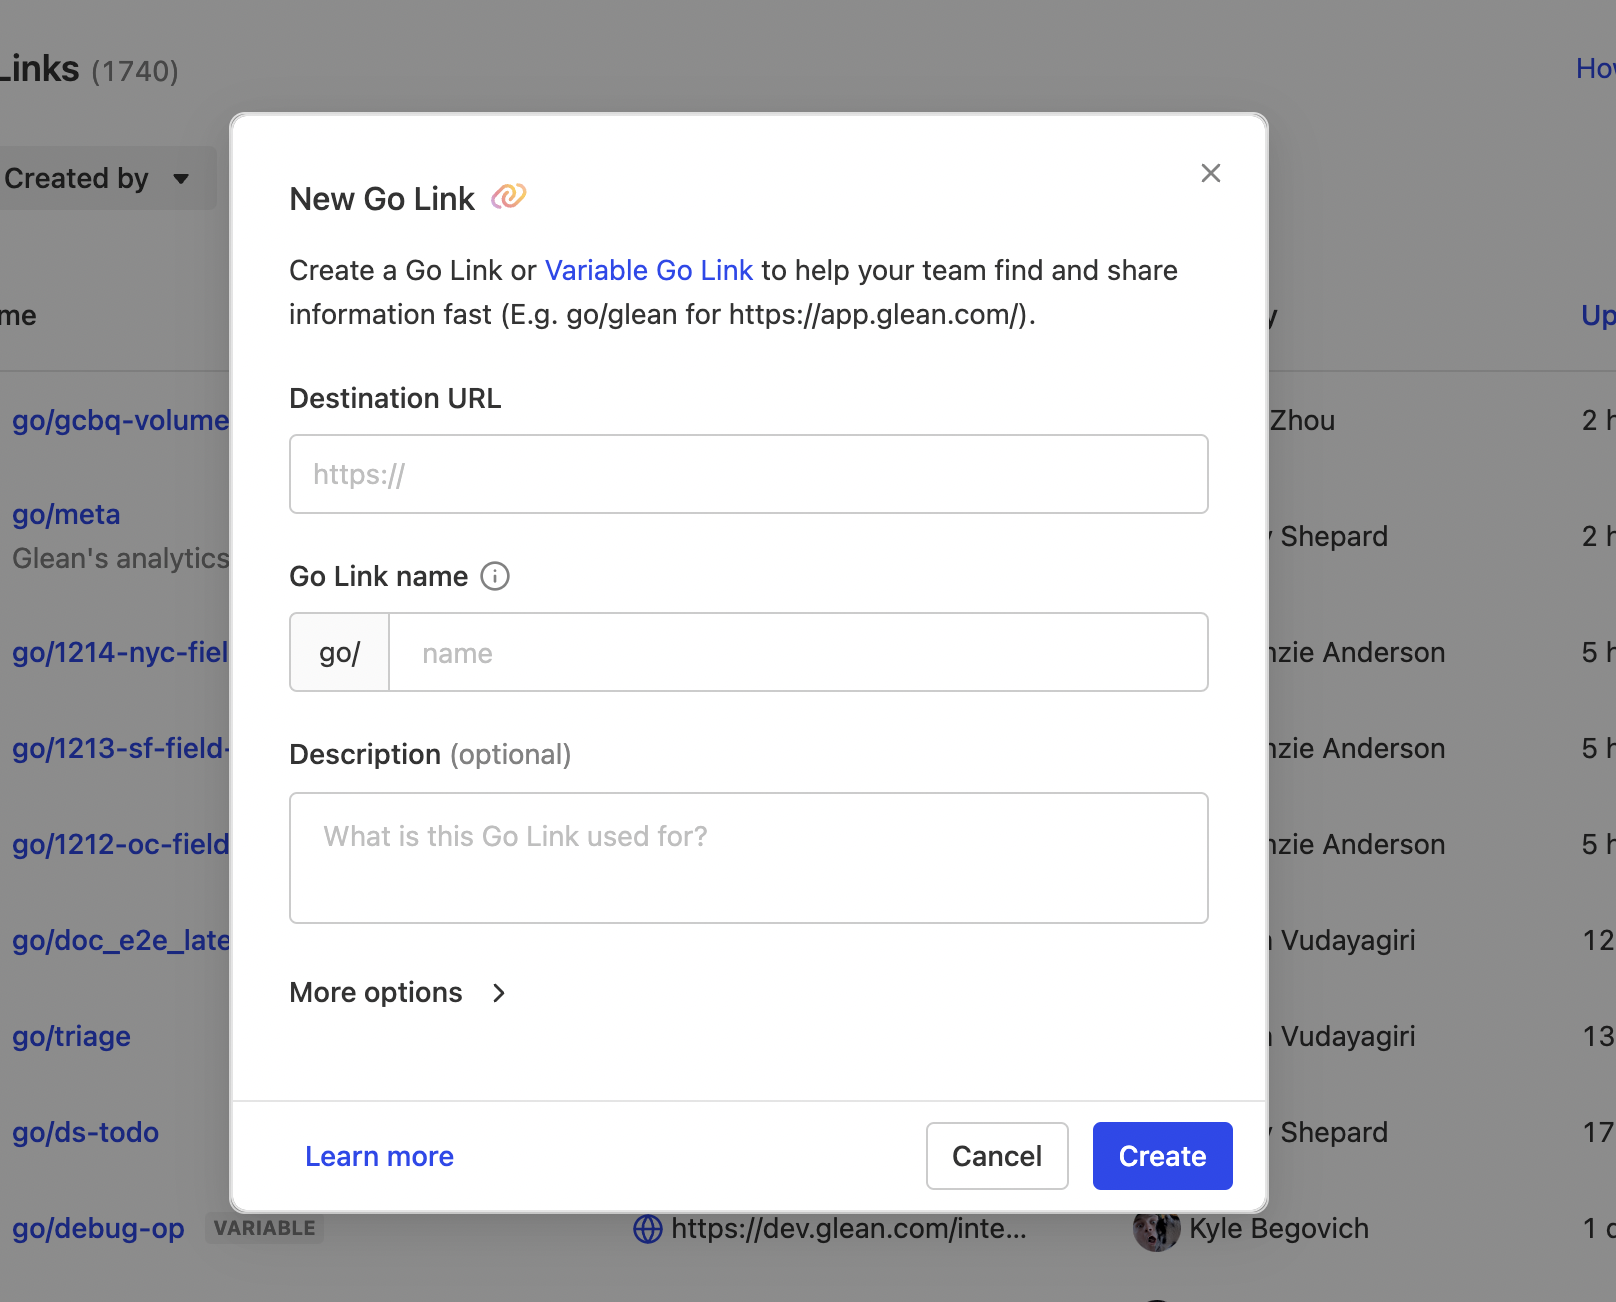This screenshot has height=1302, width=1616.
Task: Open the go/doc_e2e_late link
Action: pyautogui.click(x=121, y=940)
